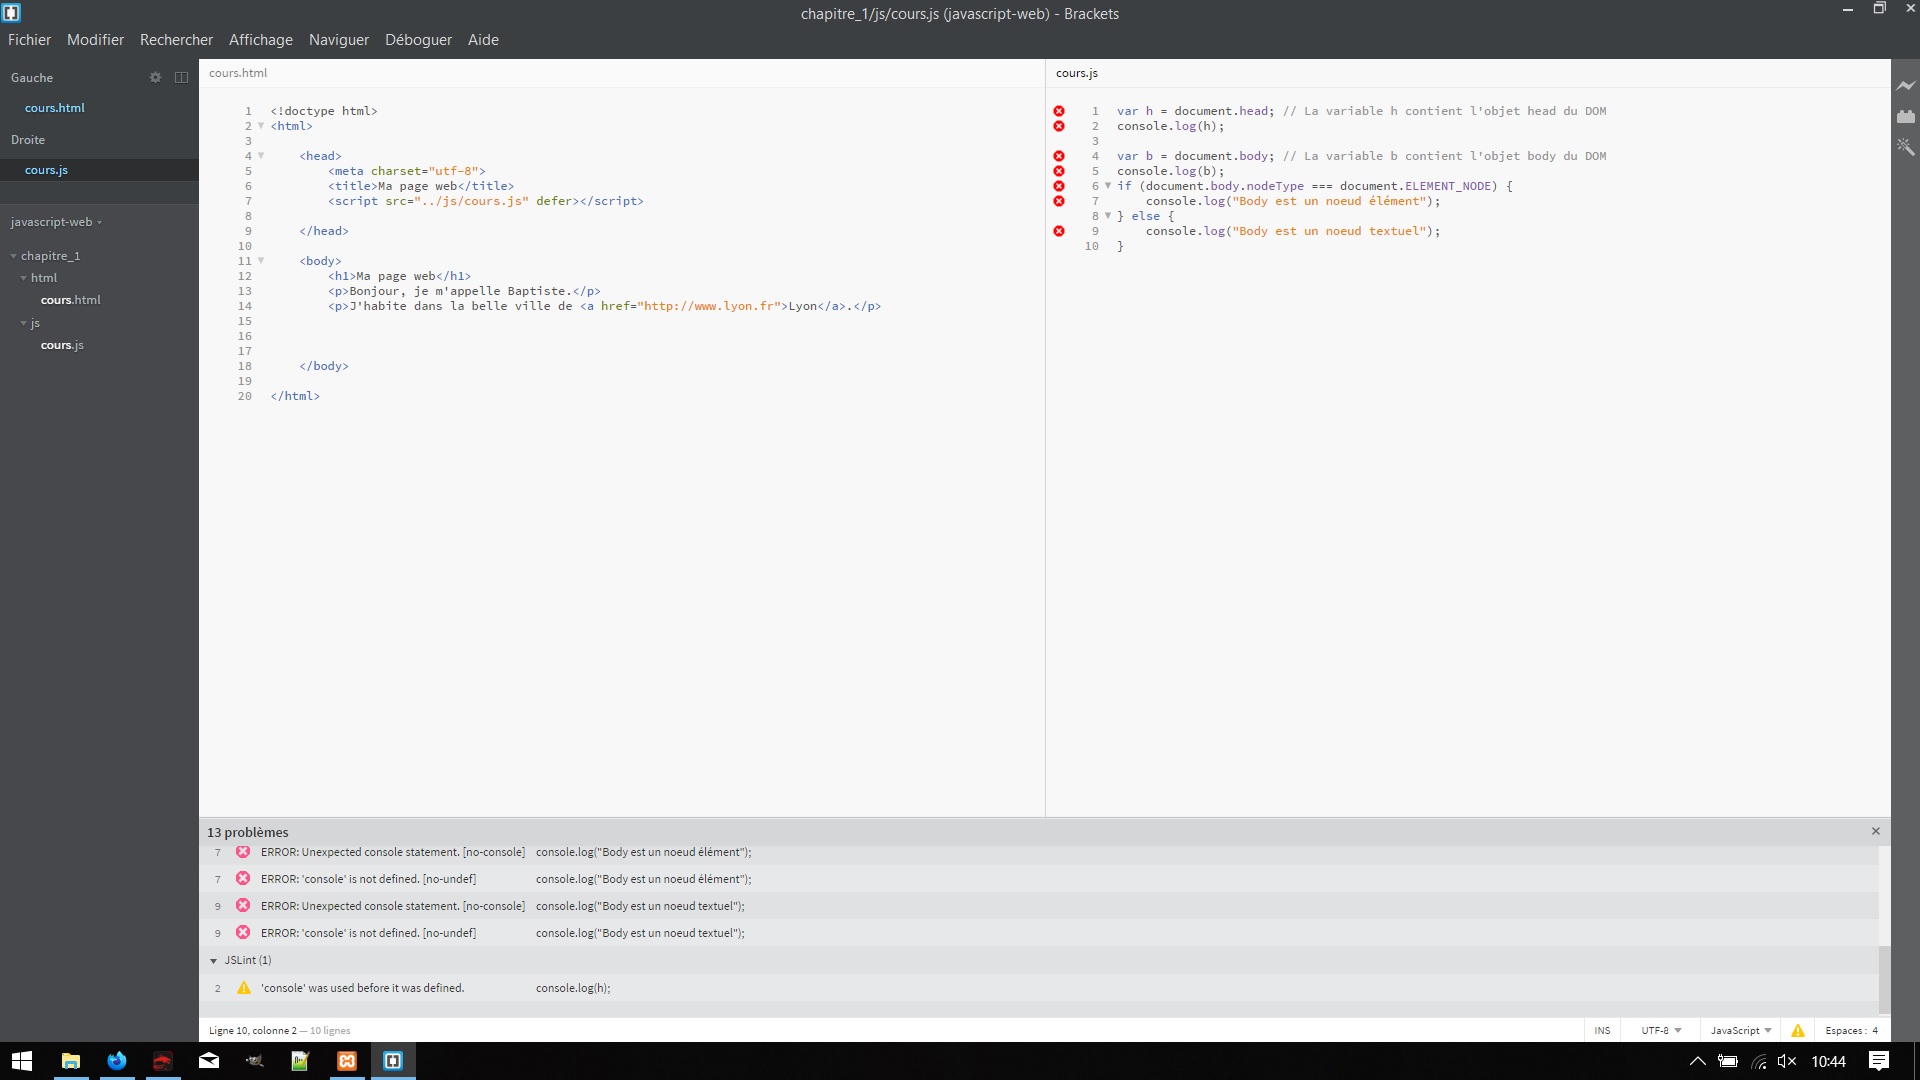The height and width of the screenshot is (1080, 1920).
Task: Open Firefox from the taskbar
Action: click(117, 1061)
